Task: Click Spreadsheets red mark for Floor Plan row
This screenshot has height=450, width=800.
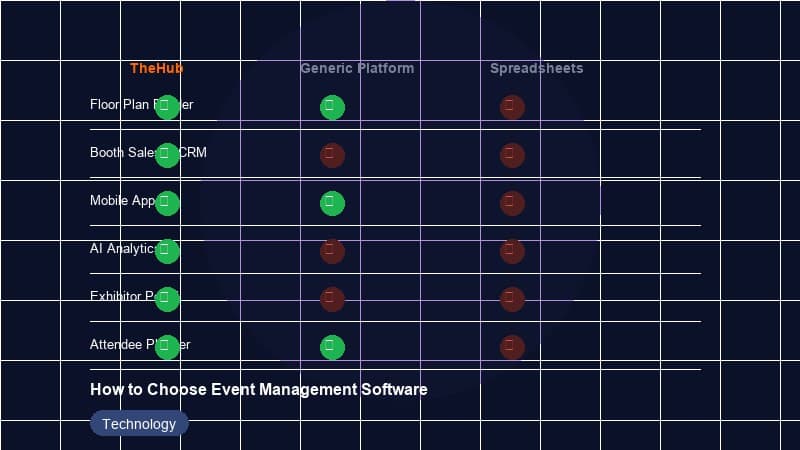Action: point(512,107)
